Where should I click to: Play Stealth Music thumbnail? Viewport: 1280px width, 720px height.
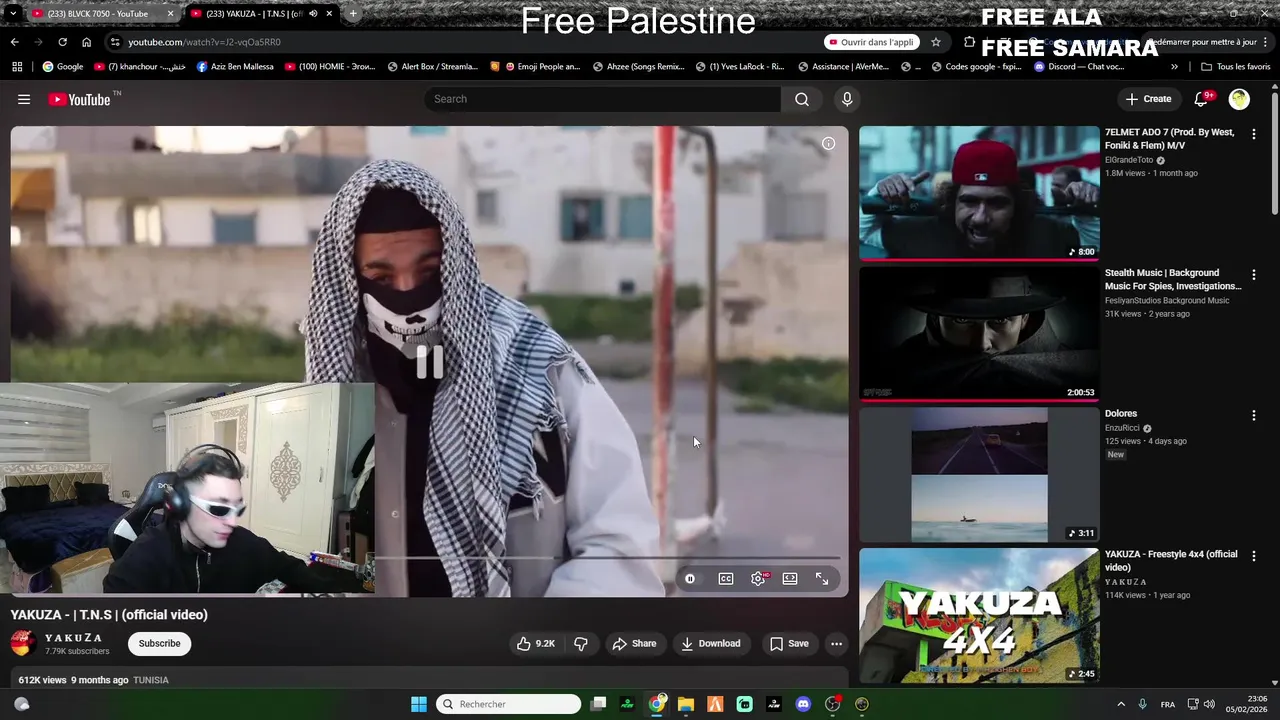pos(979,334)
